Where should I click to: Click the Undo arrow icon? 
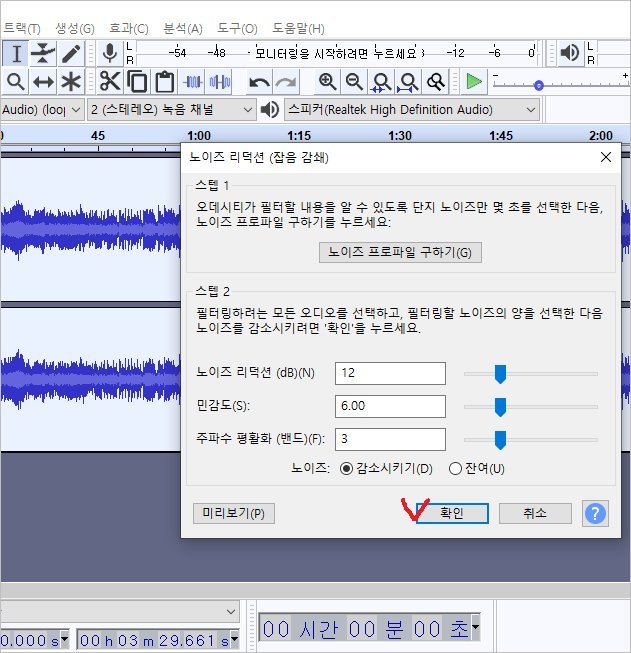pos(260,82)
